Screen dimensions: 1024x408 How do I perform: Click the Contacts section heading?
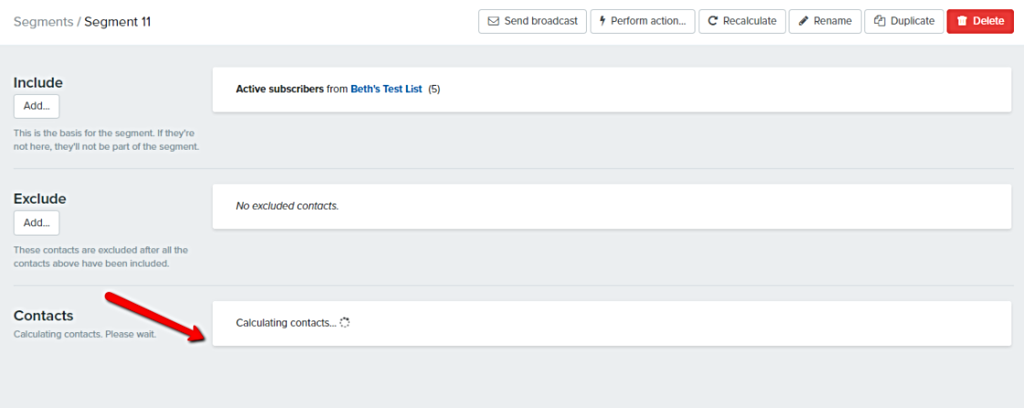tap(43, 315)
